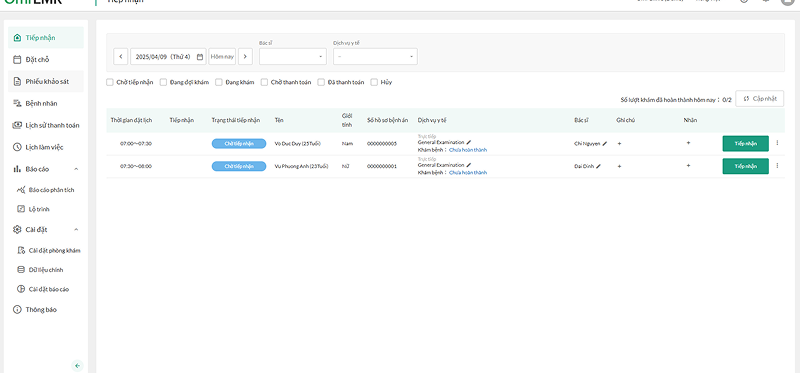Collapse the Cài đặt section chevron
The width and height of the screenshot is (800, 373).
point(76,230)
